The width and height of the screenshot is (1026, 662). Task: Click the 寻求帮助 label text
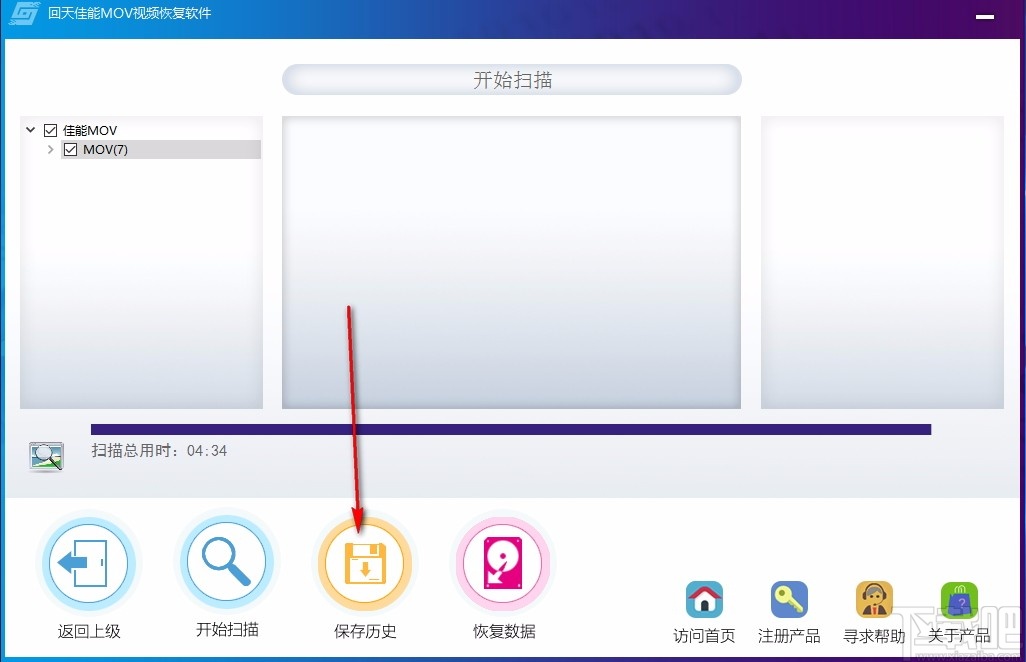tap(874, 636)
